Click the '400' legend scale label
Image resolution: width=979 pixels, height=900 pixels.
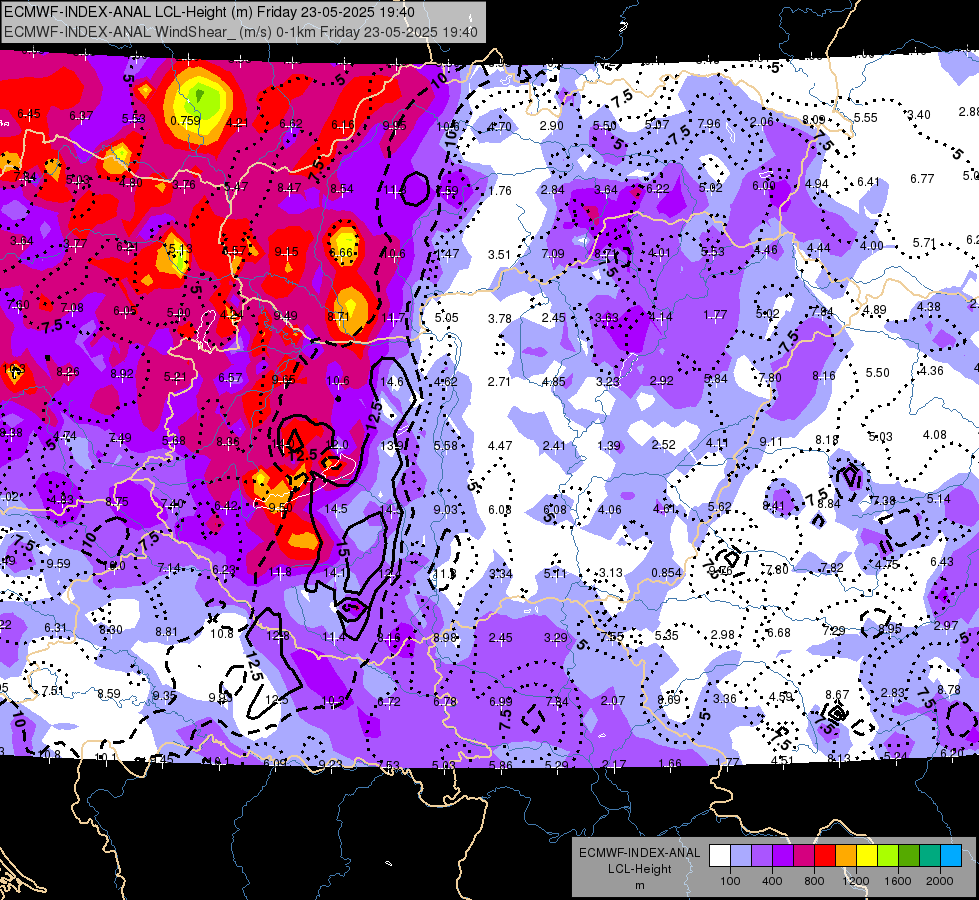[x=772, y=881]
